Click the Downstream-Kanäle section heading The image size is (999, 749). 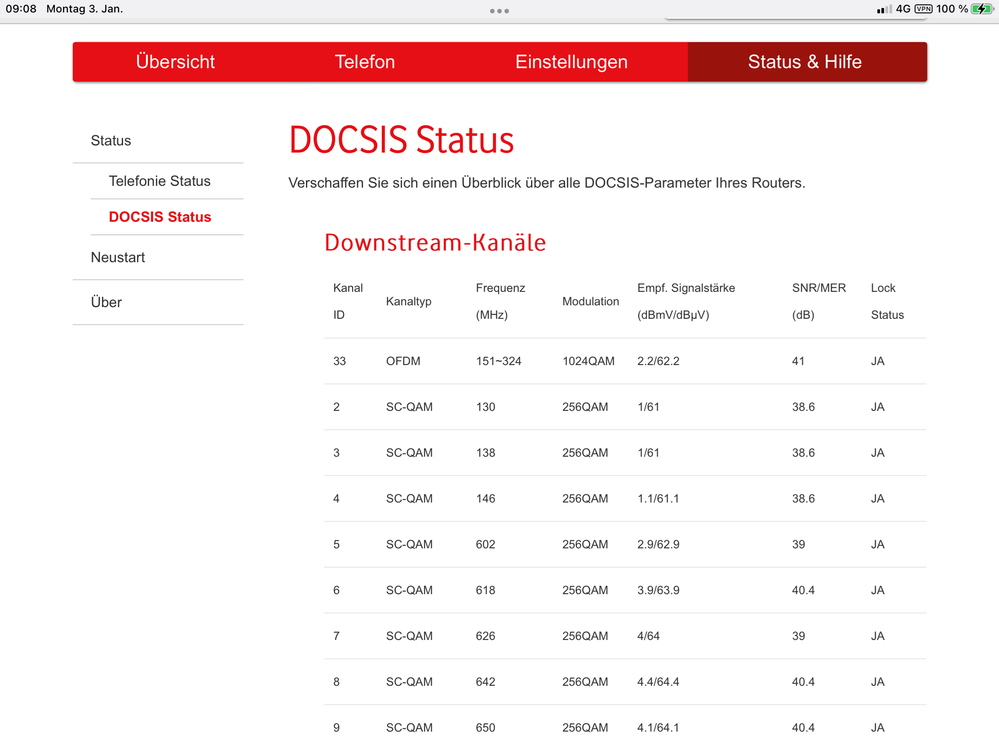click(435, 243)
